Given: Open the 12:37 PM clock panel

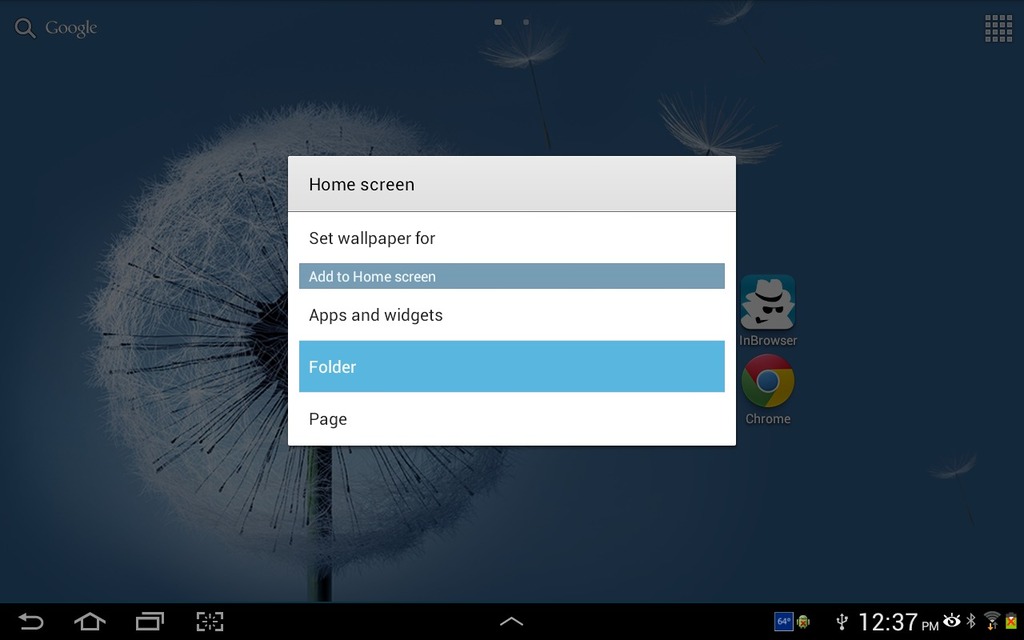Looking at the screenshot, I should [x=898, y=622].
